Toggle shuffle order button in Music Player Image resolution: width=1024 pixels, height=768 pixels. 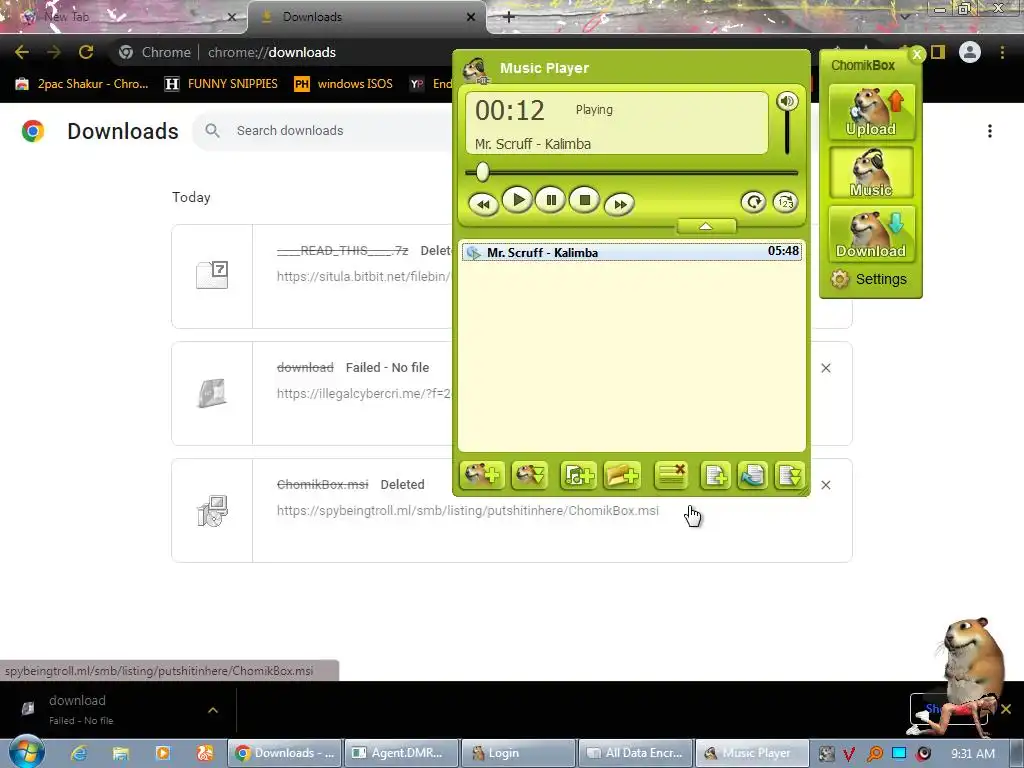[786, 202]
